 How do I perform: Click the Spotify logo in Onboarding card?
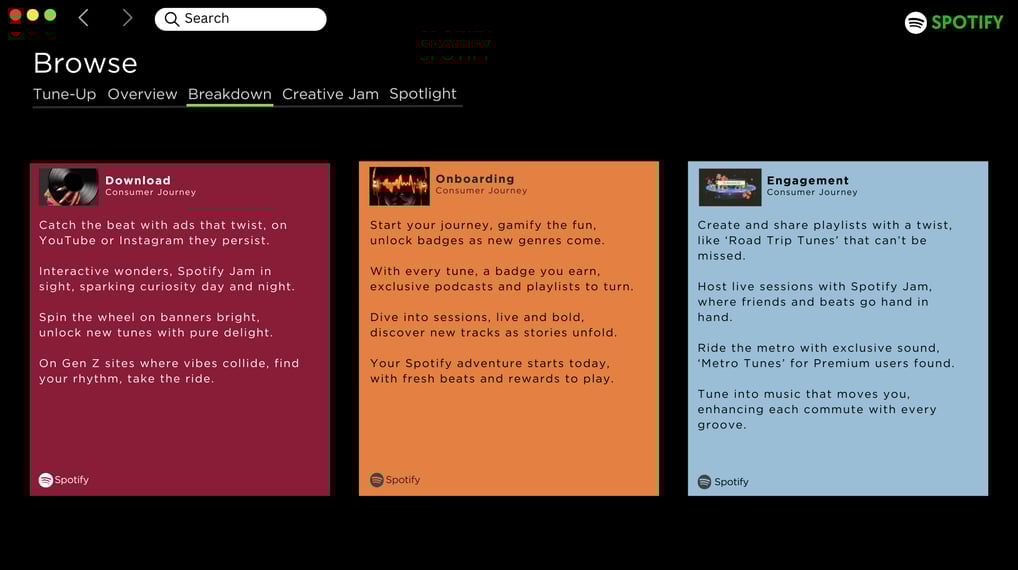point(395,480)
